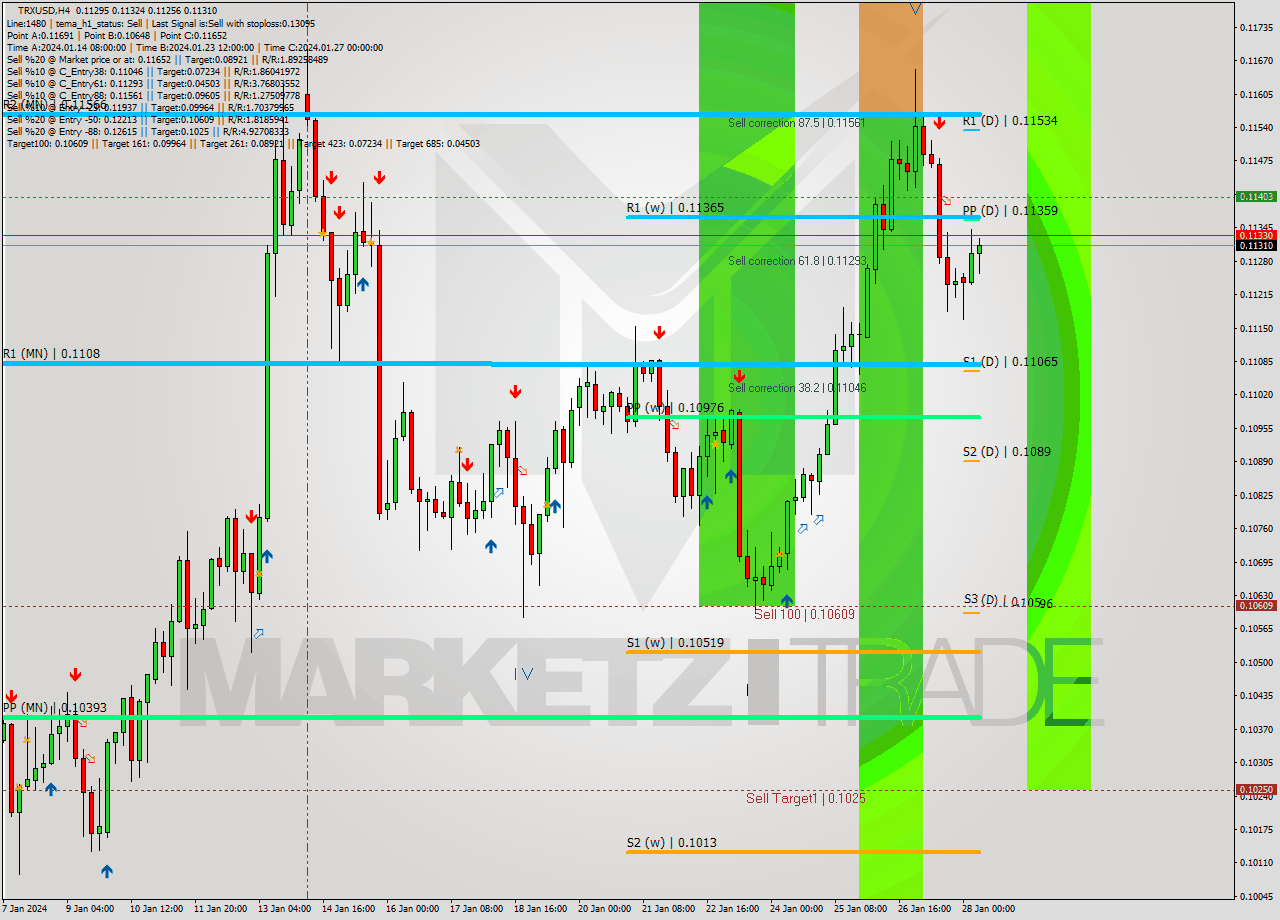
Task: Click the I V wave label near 18 Jan
Action: (x=524, y=674)
